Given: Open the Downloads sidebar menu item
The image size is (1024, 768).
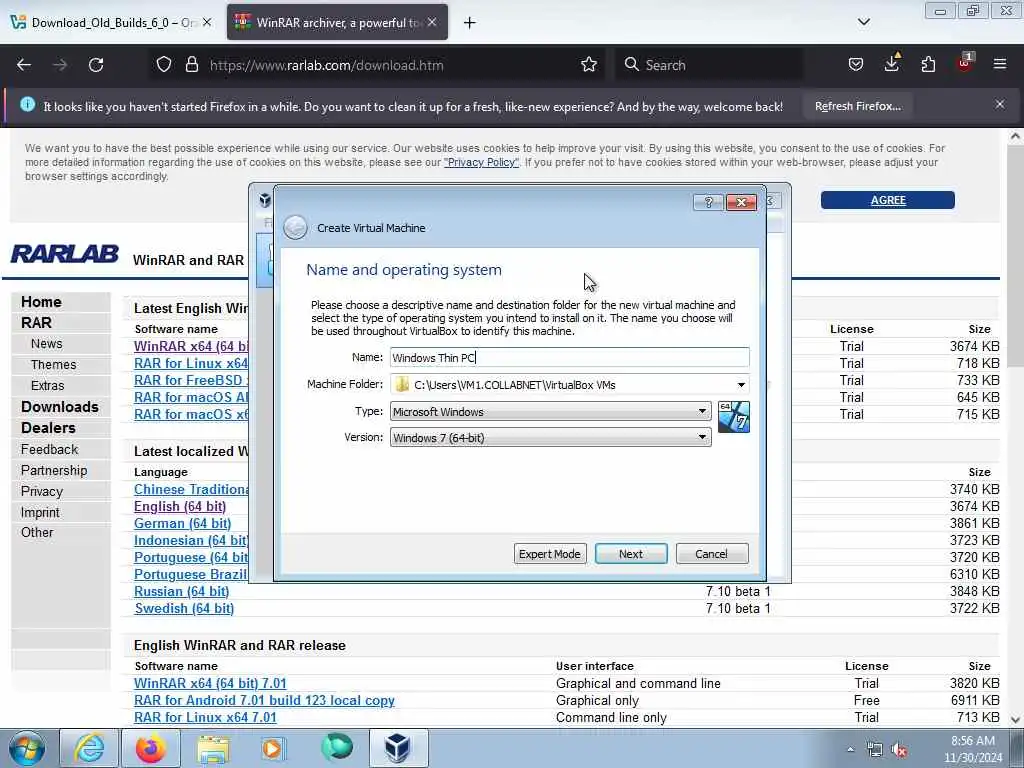Looking at the screenshot, I should [x=59, y=407].
